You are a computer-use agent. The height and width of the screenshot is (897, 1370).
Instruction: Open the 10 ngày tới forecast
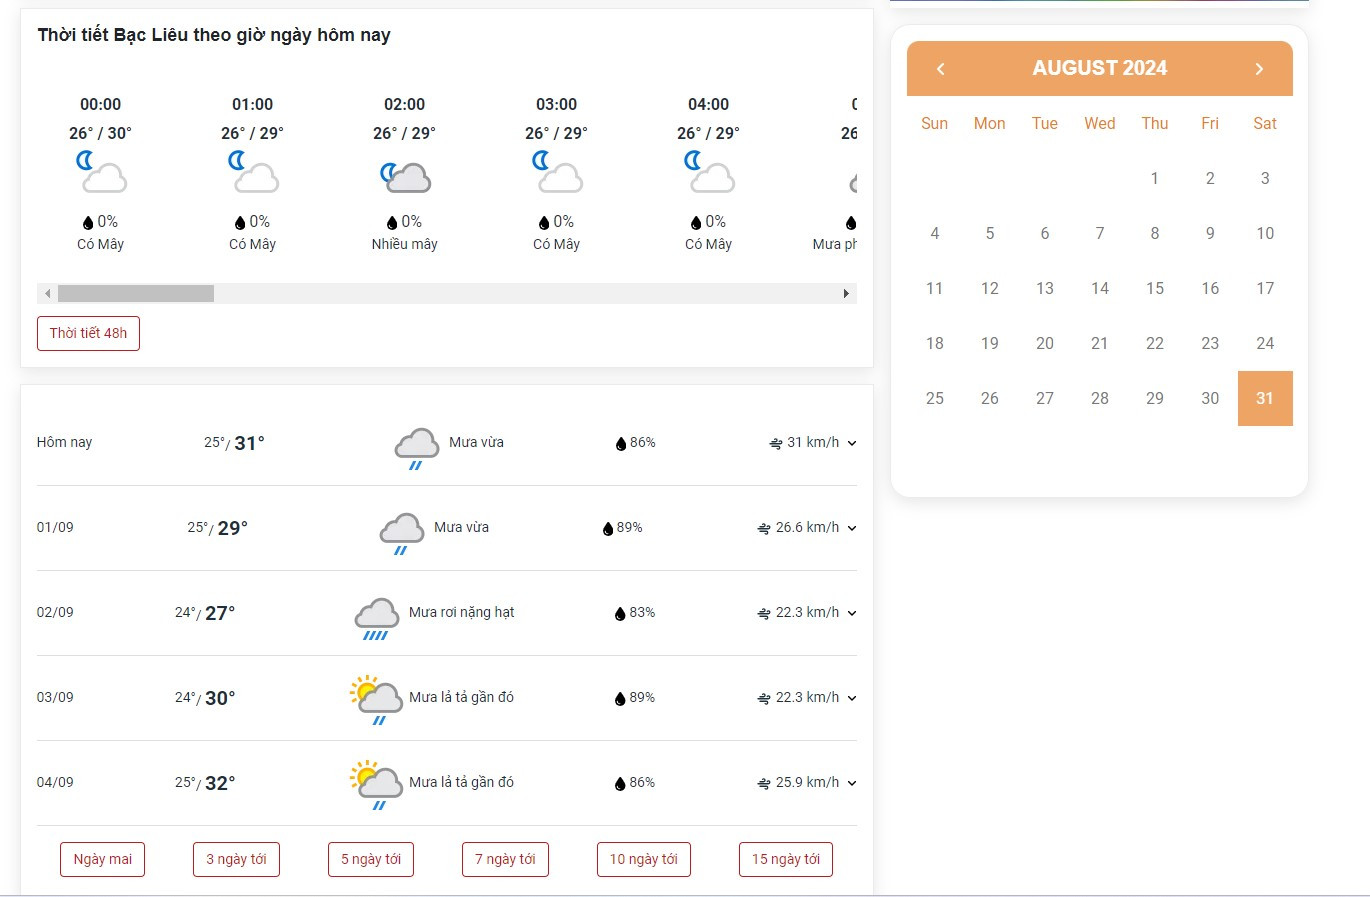tap(644, 859)
